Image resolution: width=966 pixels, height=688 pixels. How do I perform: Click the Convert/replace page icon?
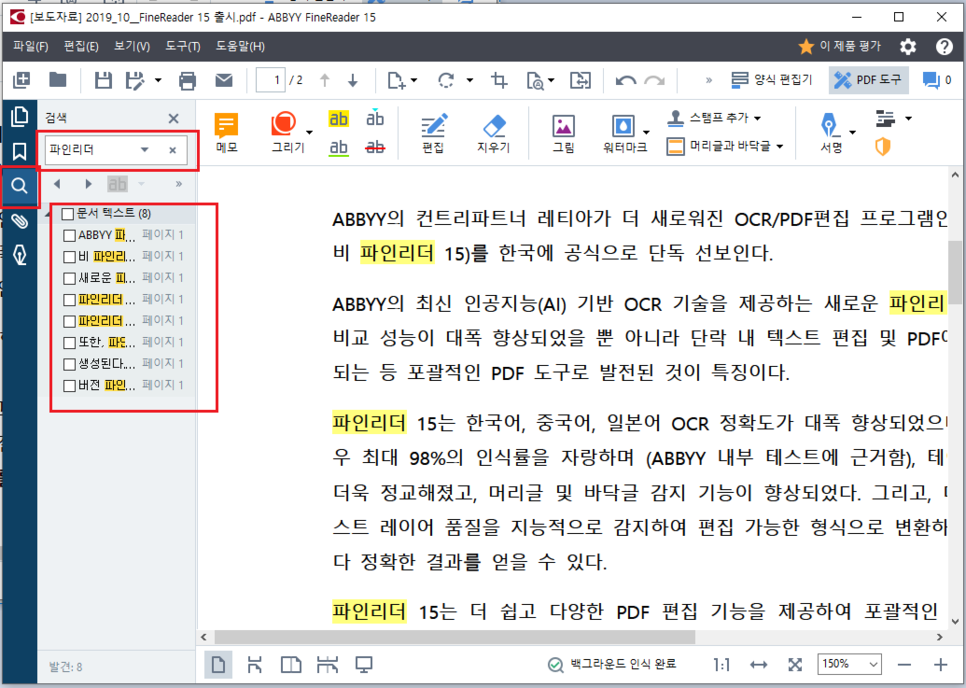580,80
